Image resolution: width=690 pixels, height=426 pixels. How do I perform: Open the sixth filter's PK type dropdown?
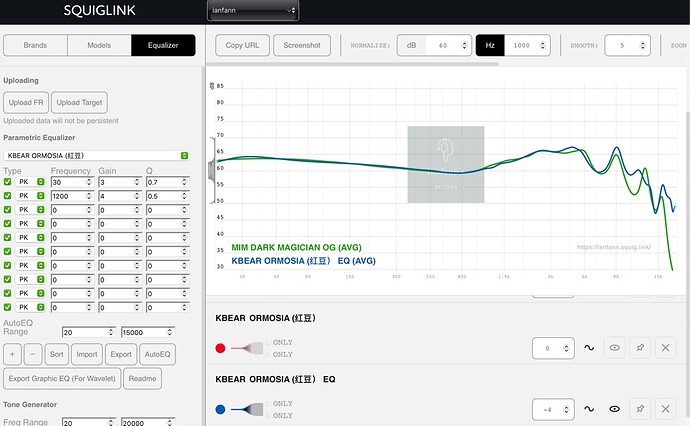coord(30,251)
